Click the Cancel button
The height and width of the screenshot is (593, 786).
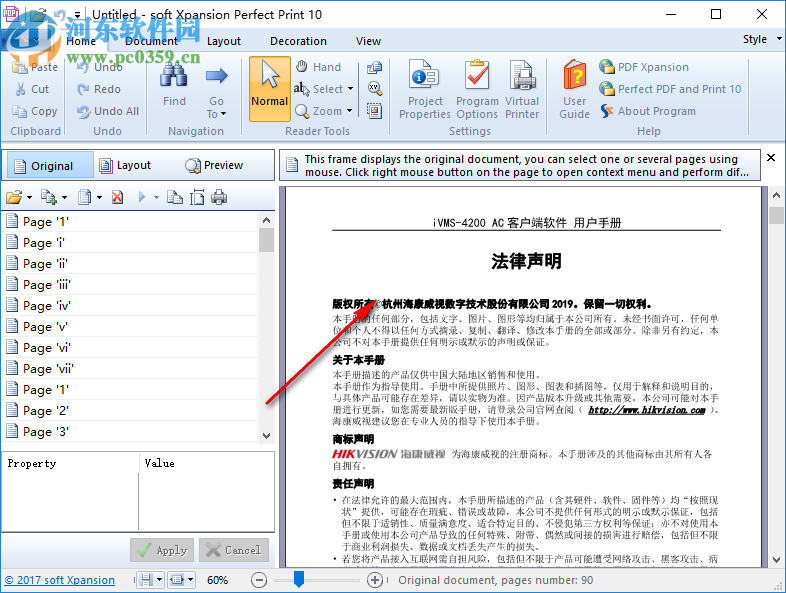pyautogui.click(x=234, y=550)
